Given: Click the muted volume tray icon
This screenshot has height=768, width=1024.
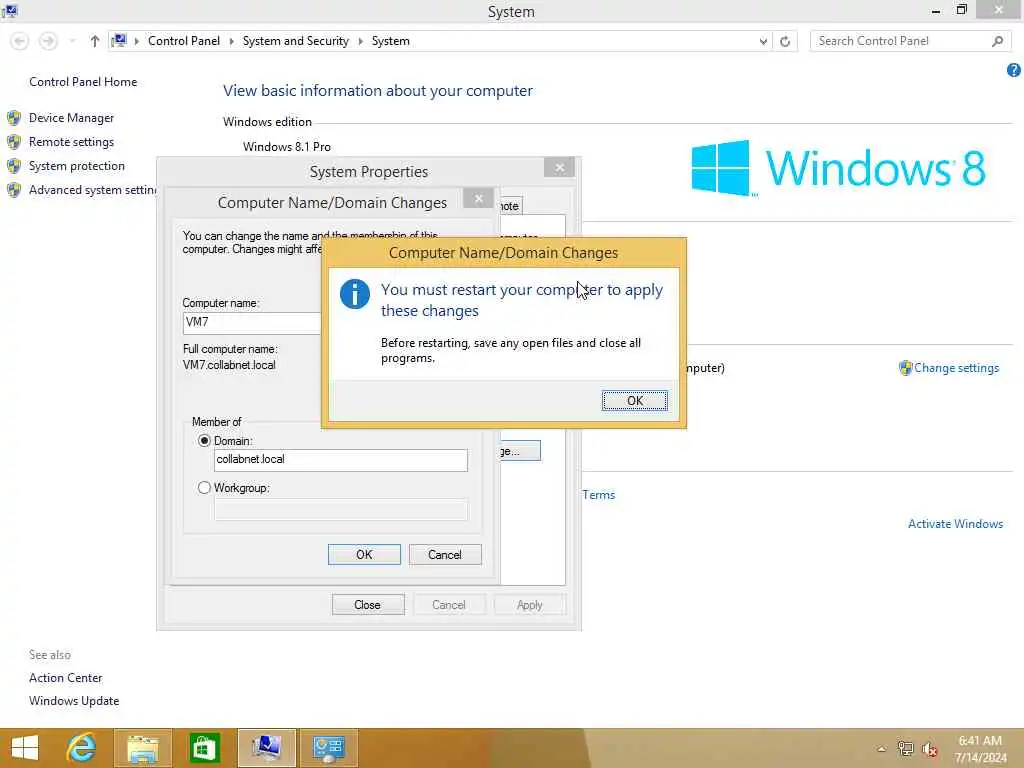Looking at the screenshot, I should pyautogui.click(x=929, y=749).
